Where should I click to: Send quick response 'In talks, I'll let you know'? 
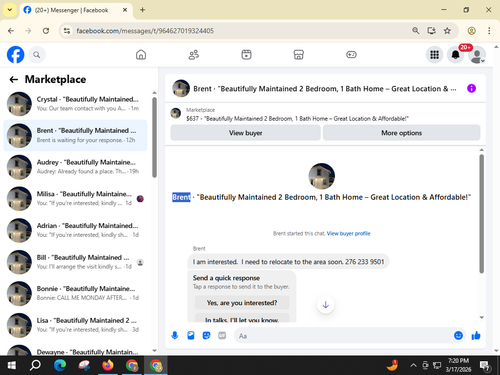coord(242,318)
